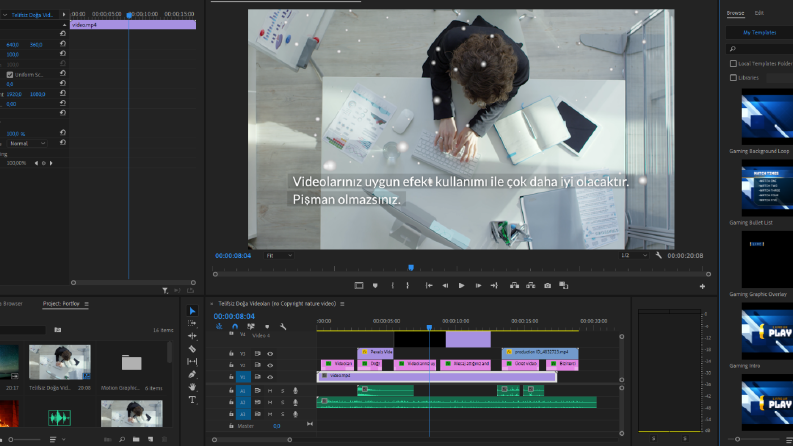Toggle the V1 track lock

coord(231,377)
